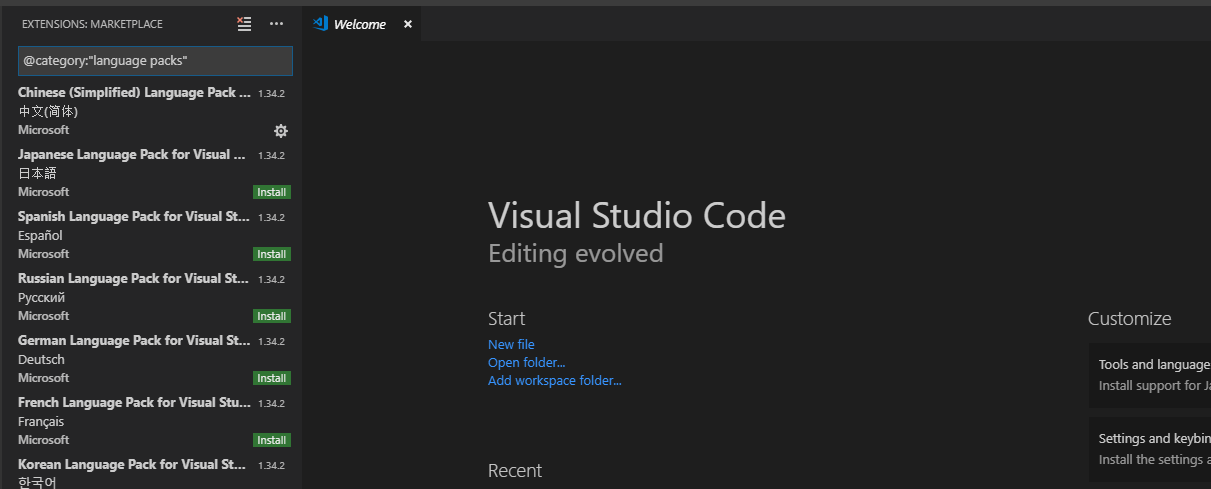Install the Spanish Language Pack

pyautogui.click(x=272, y=254)
